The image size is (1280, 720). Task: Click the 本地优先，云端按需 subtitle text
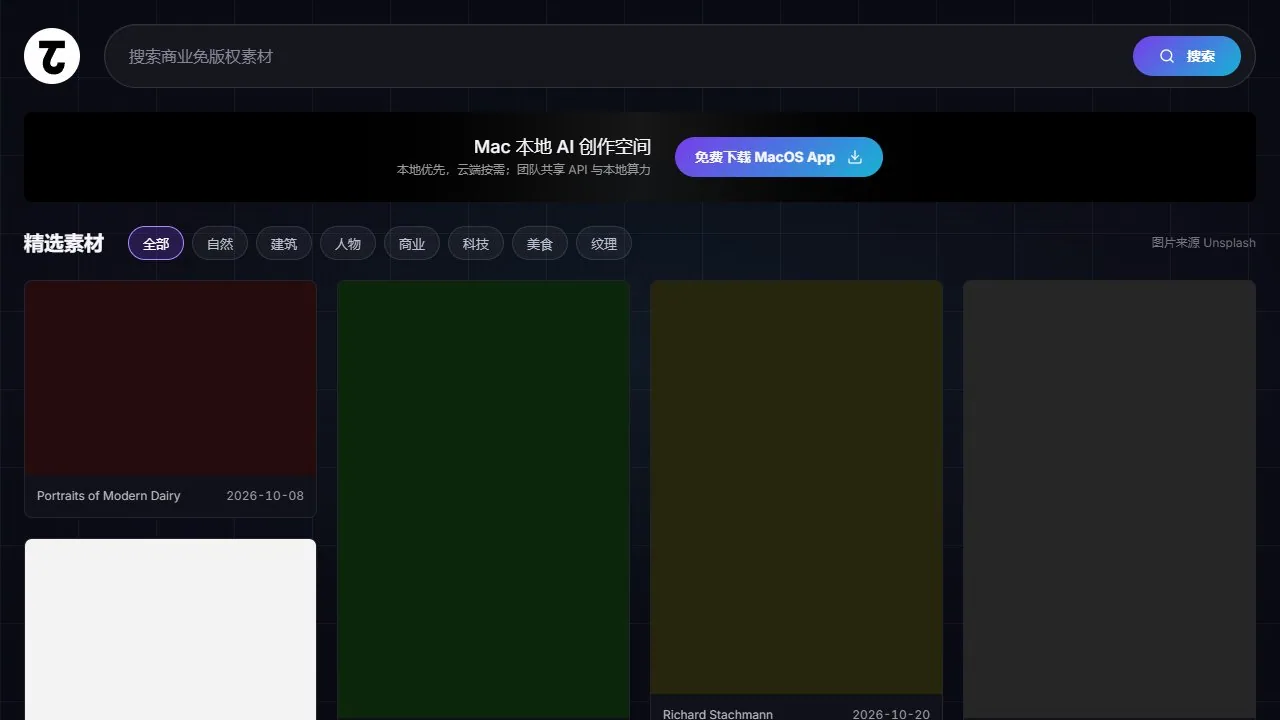[524, 170]
